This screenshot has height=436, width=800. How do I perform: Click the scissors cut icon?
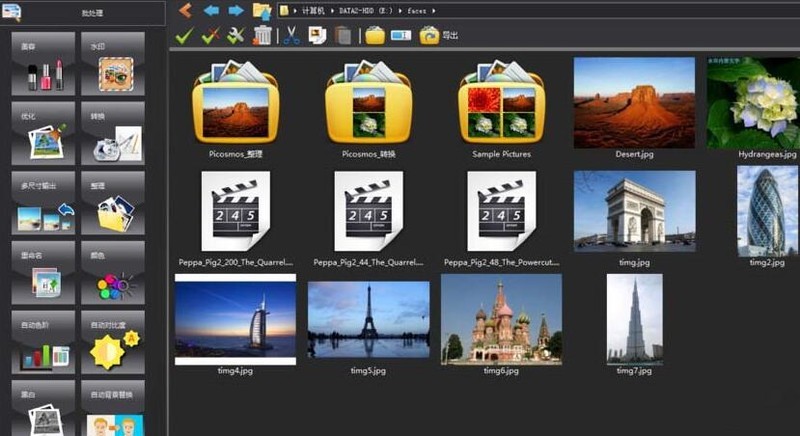point(291,36)
